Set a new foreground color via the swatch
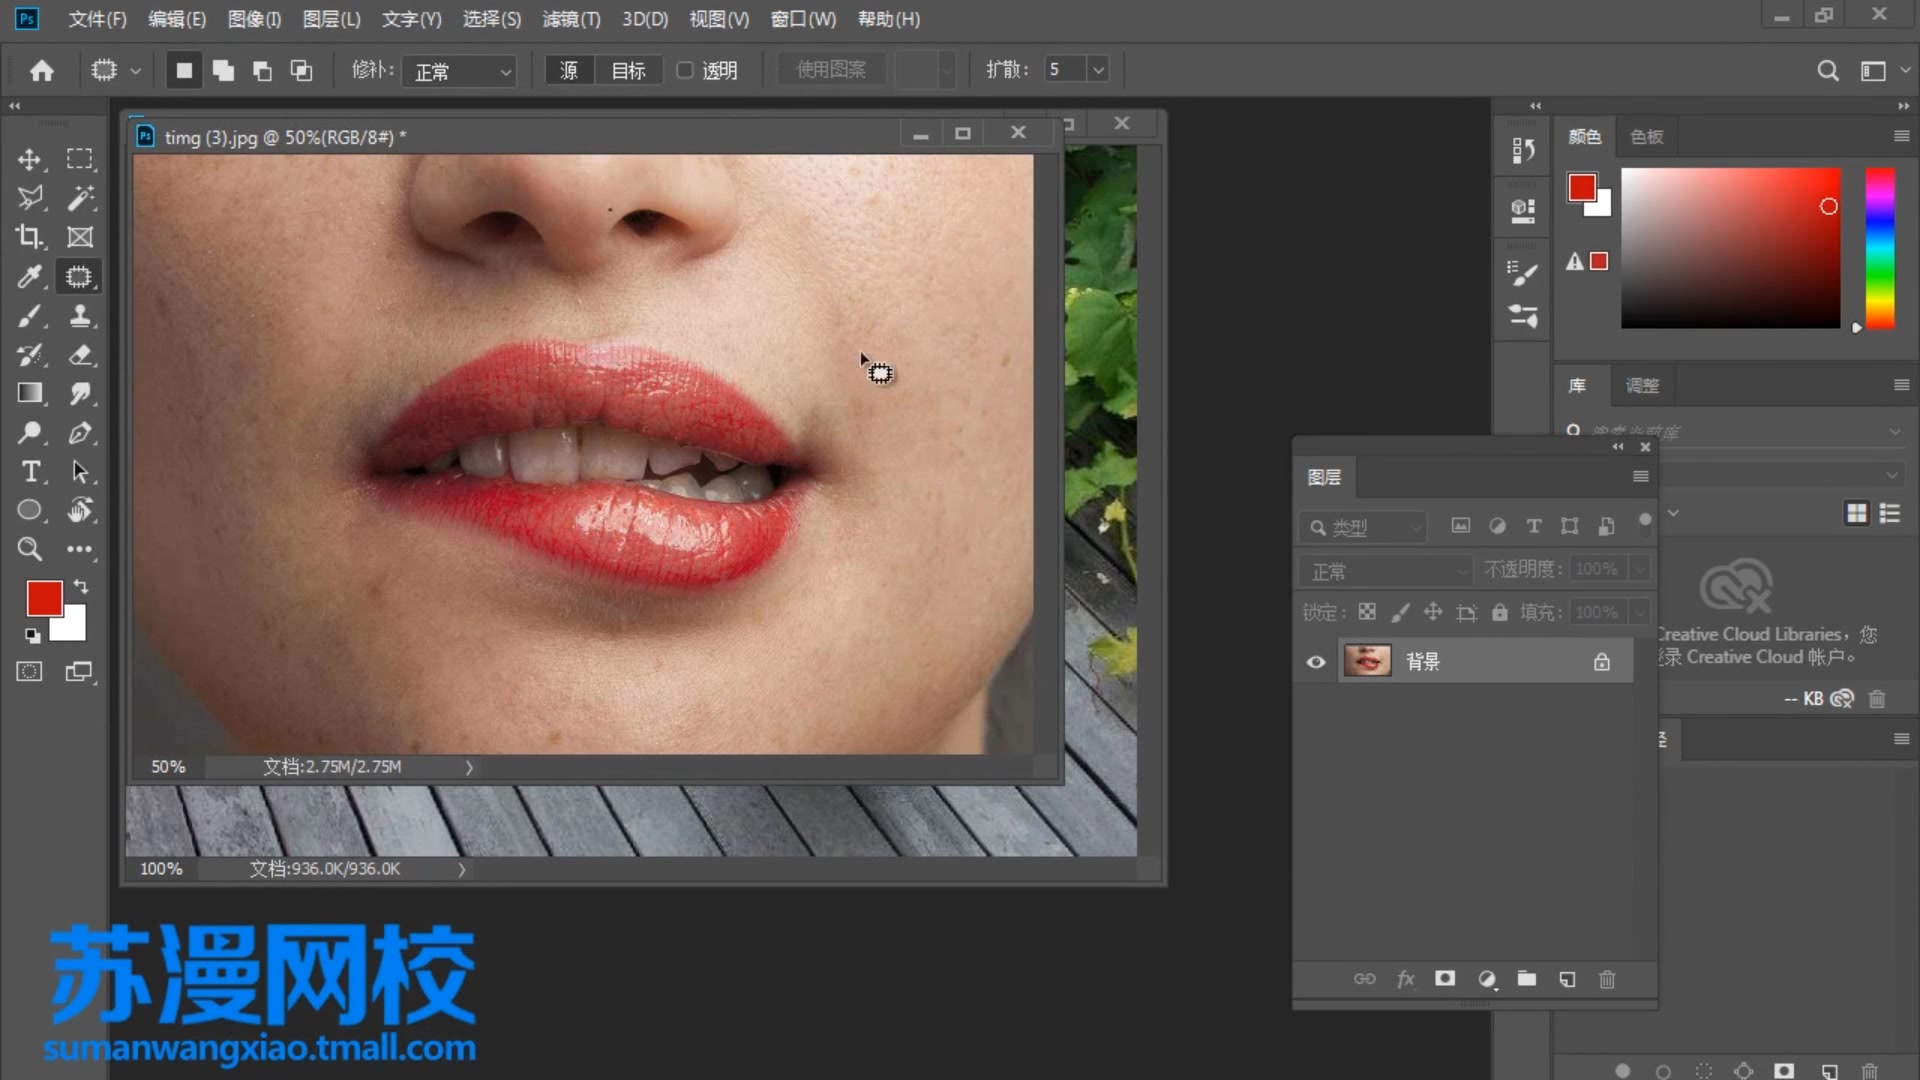 44,597
